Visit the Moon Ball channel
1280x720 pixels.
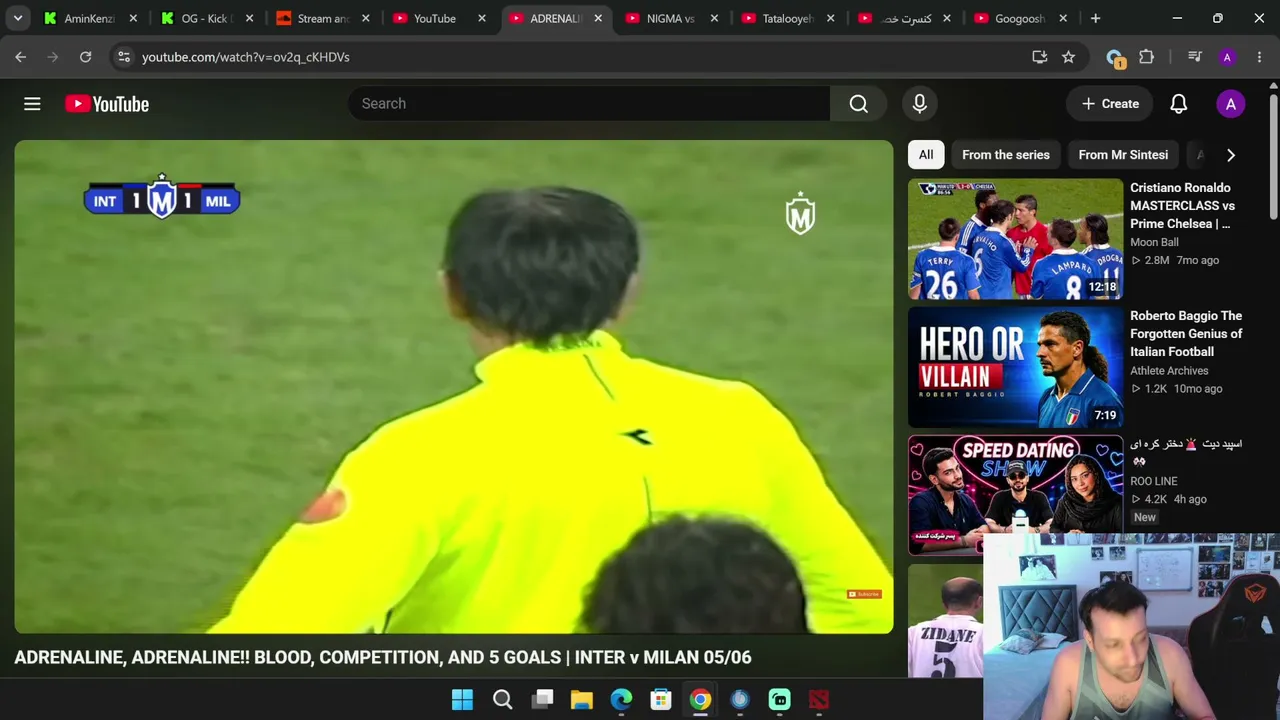click(1154, 242)
